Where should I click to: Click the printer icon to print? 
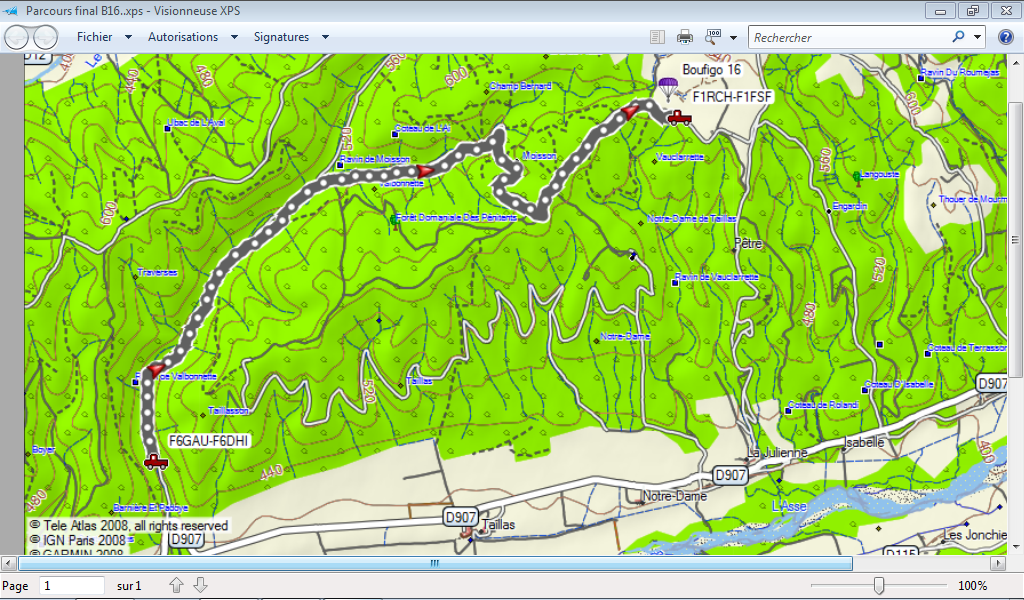point(685,37)
